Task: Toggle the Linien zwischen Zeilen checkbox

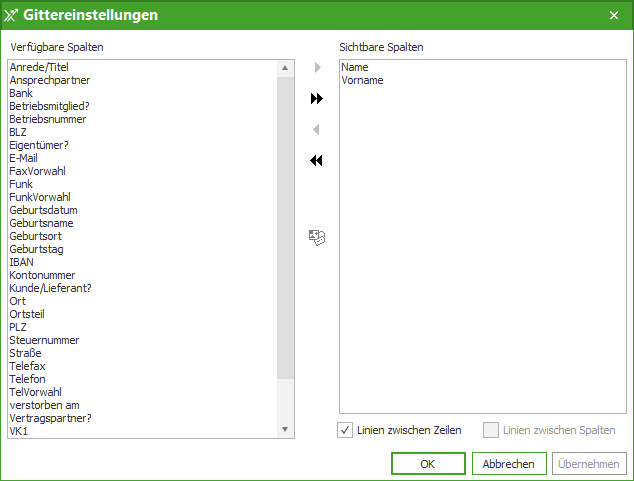Action: [x=346, y=430]
